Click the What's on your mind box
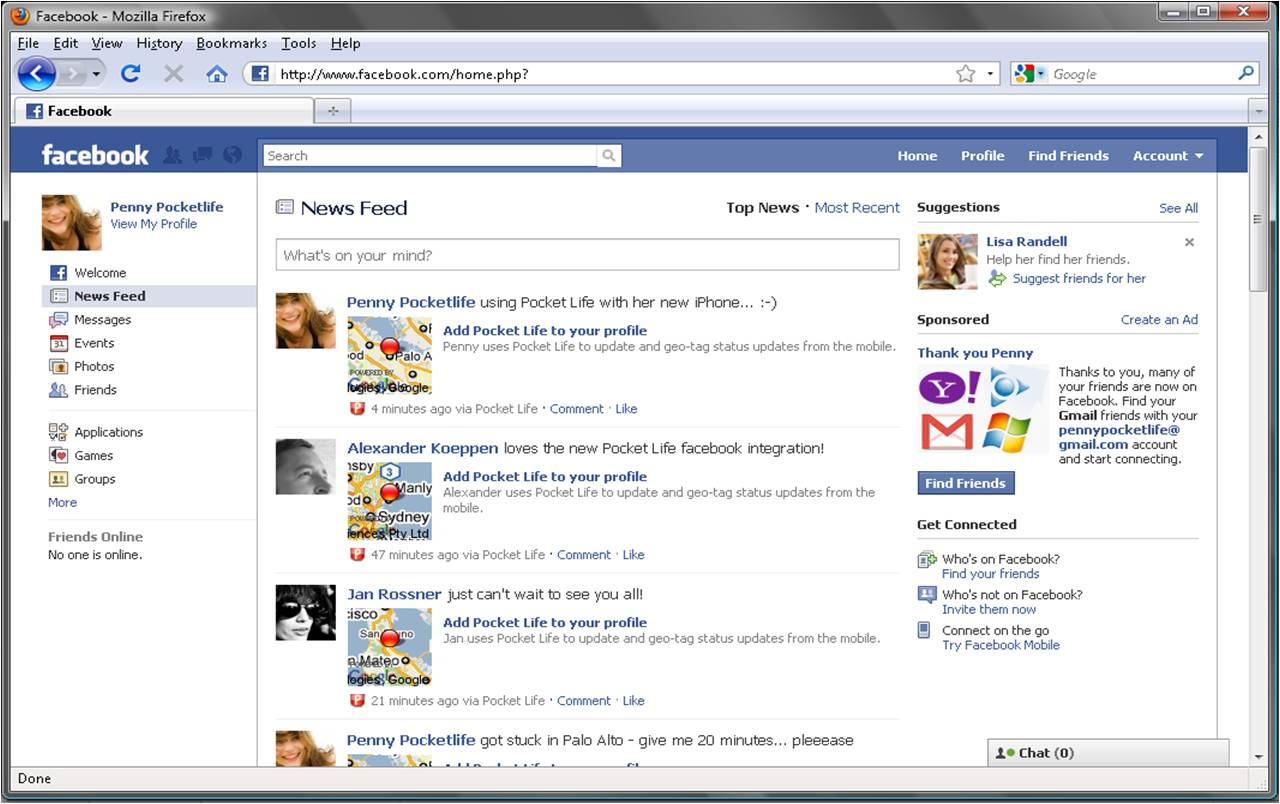Image resolution: width=1280 pixels, height=804 pixels. click(587, 255)
